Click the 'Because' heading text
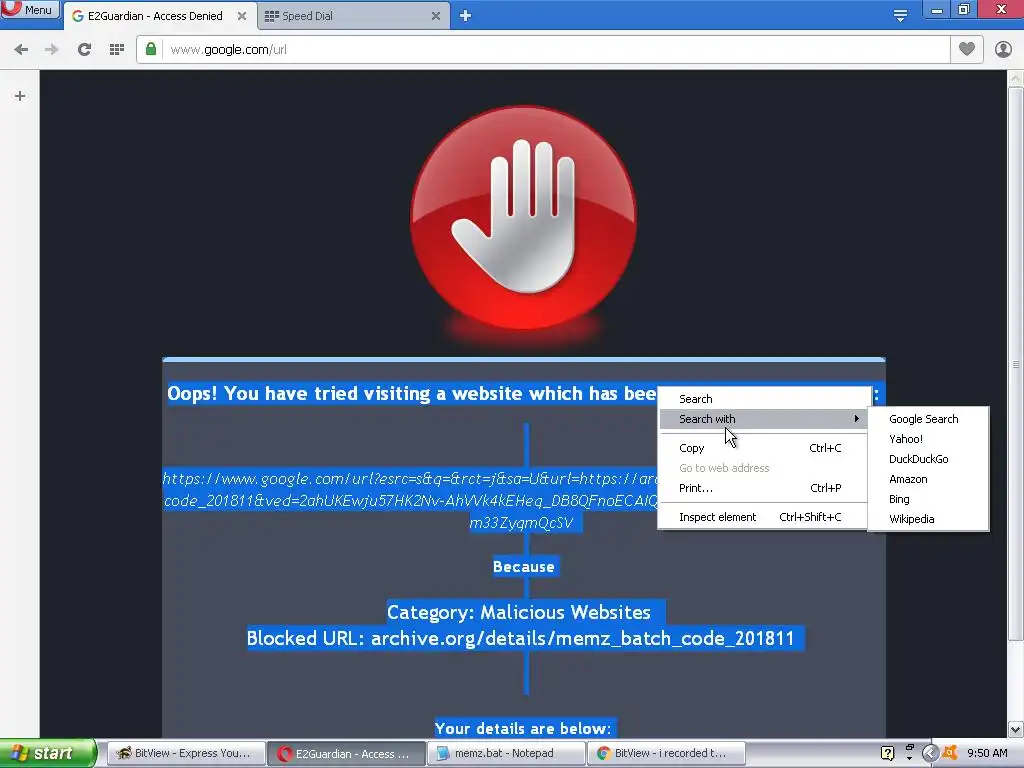The height and width of the screenshot is (768, 1024). [524, 567]
